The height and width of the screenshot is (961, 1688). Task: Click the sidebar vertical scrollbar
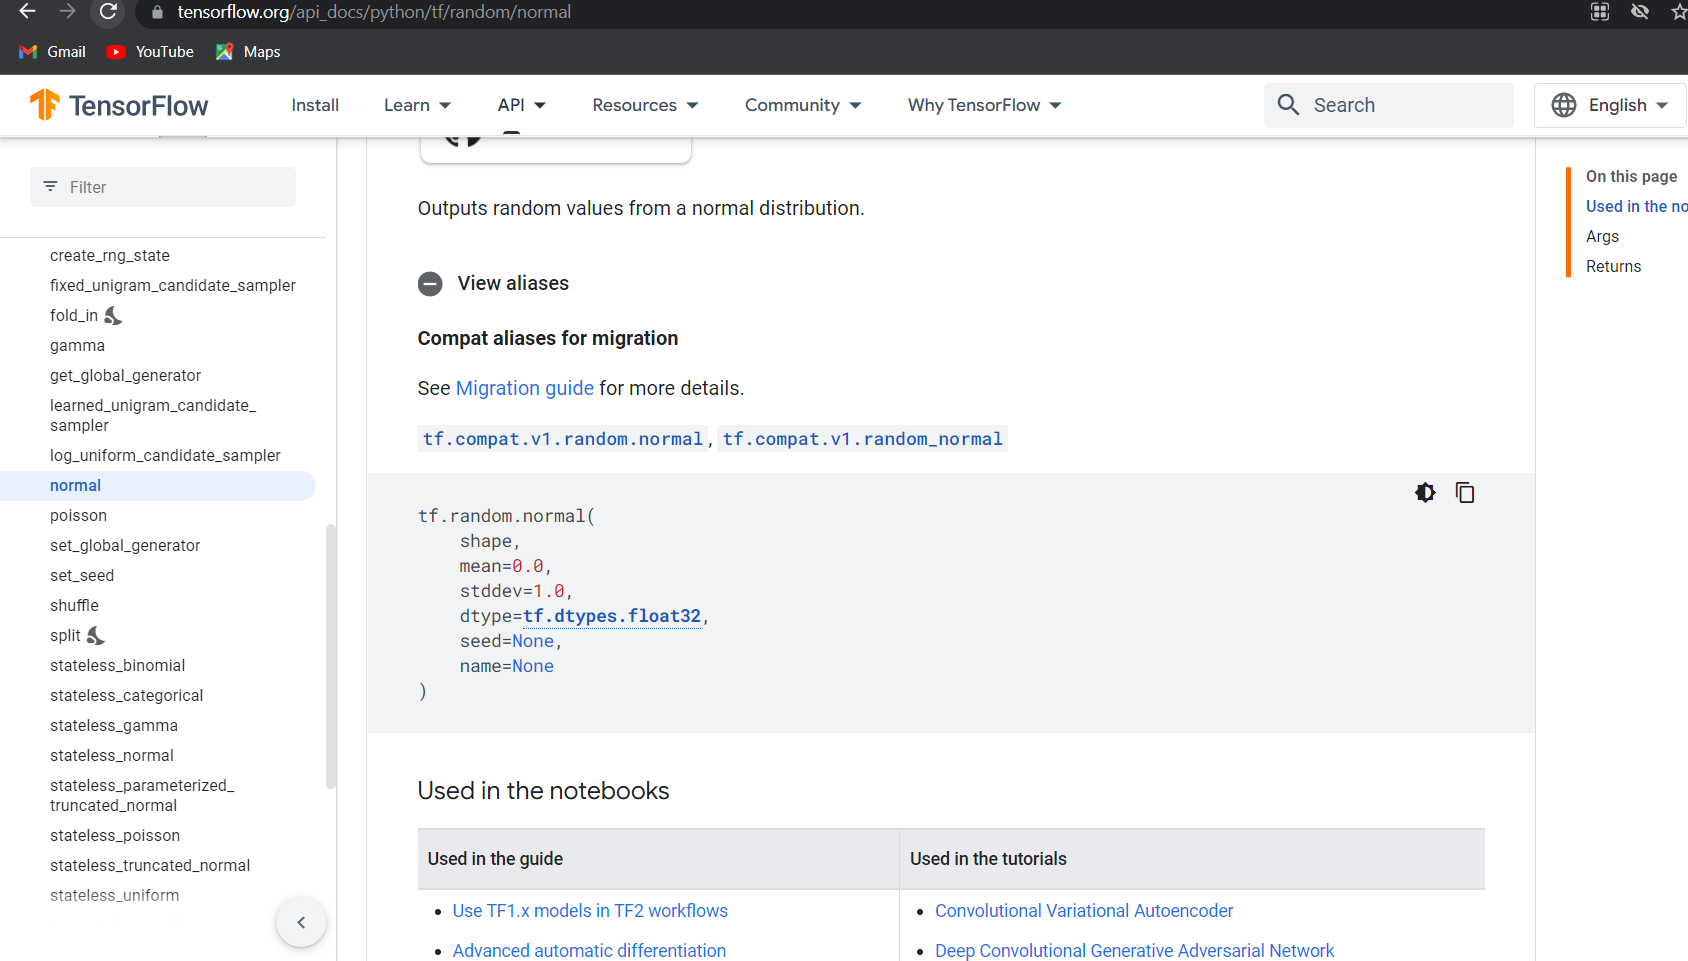point(330,657)
